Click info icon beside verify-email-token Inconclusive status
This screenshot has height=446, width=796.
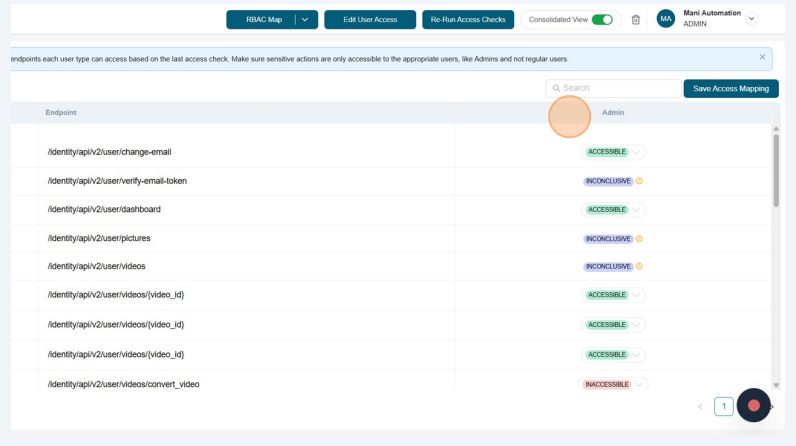pyautogui.click(x=639, y=181)
